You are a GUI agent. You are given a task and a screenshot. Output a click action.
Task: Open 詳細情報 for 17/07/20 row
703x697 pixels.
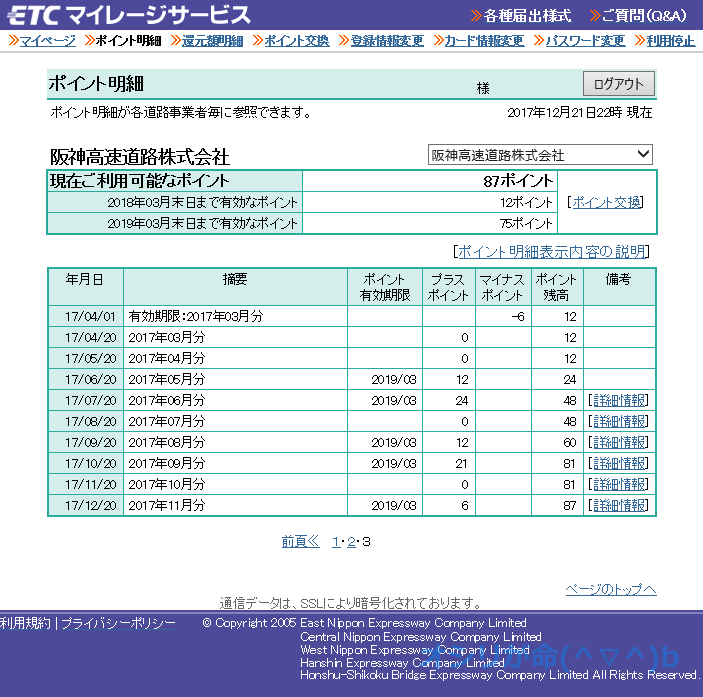619,400
